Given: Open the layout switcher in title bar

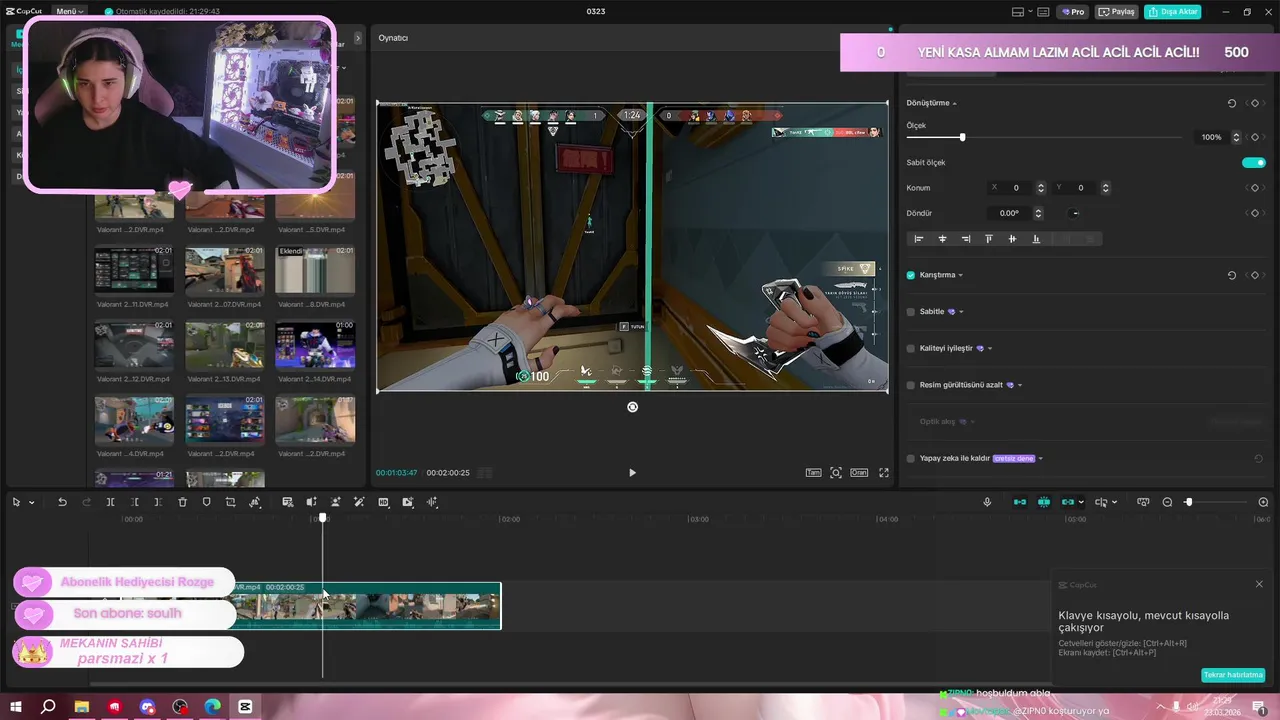Looking at the screenshot, I should point(1024,12).
